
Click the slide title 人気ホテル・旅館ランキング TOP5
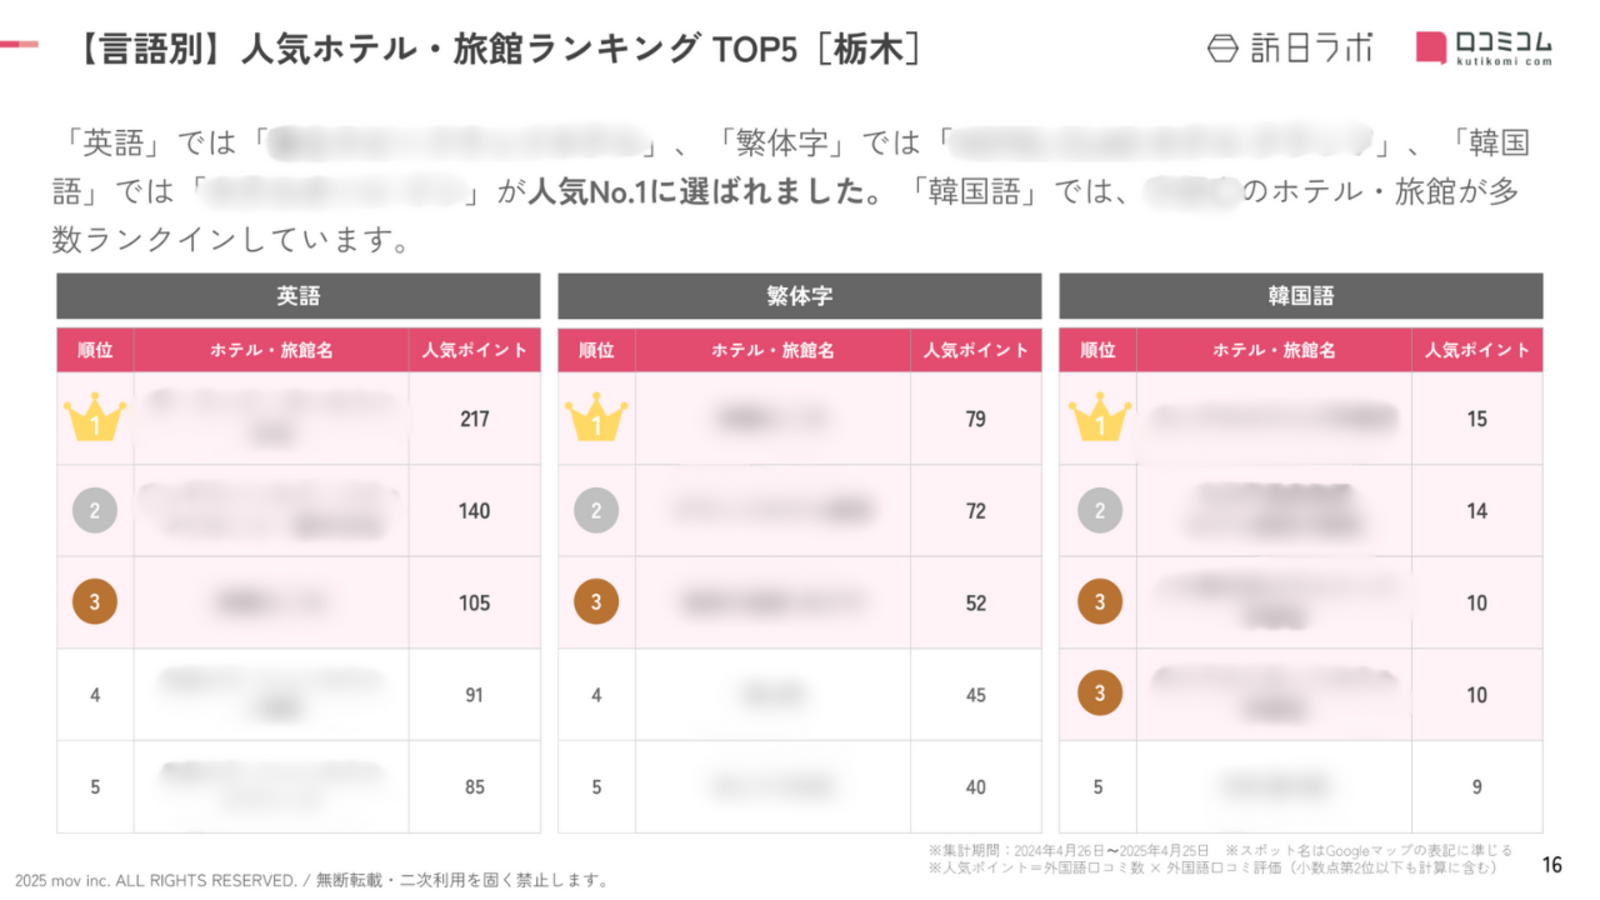(519, 48)
